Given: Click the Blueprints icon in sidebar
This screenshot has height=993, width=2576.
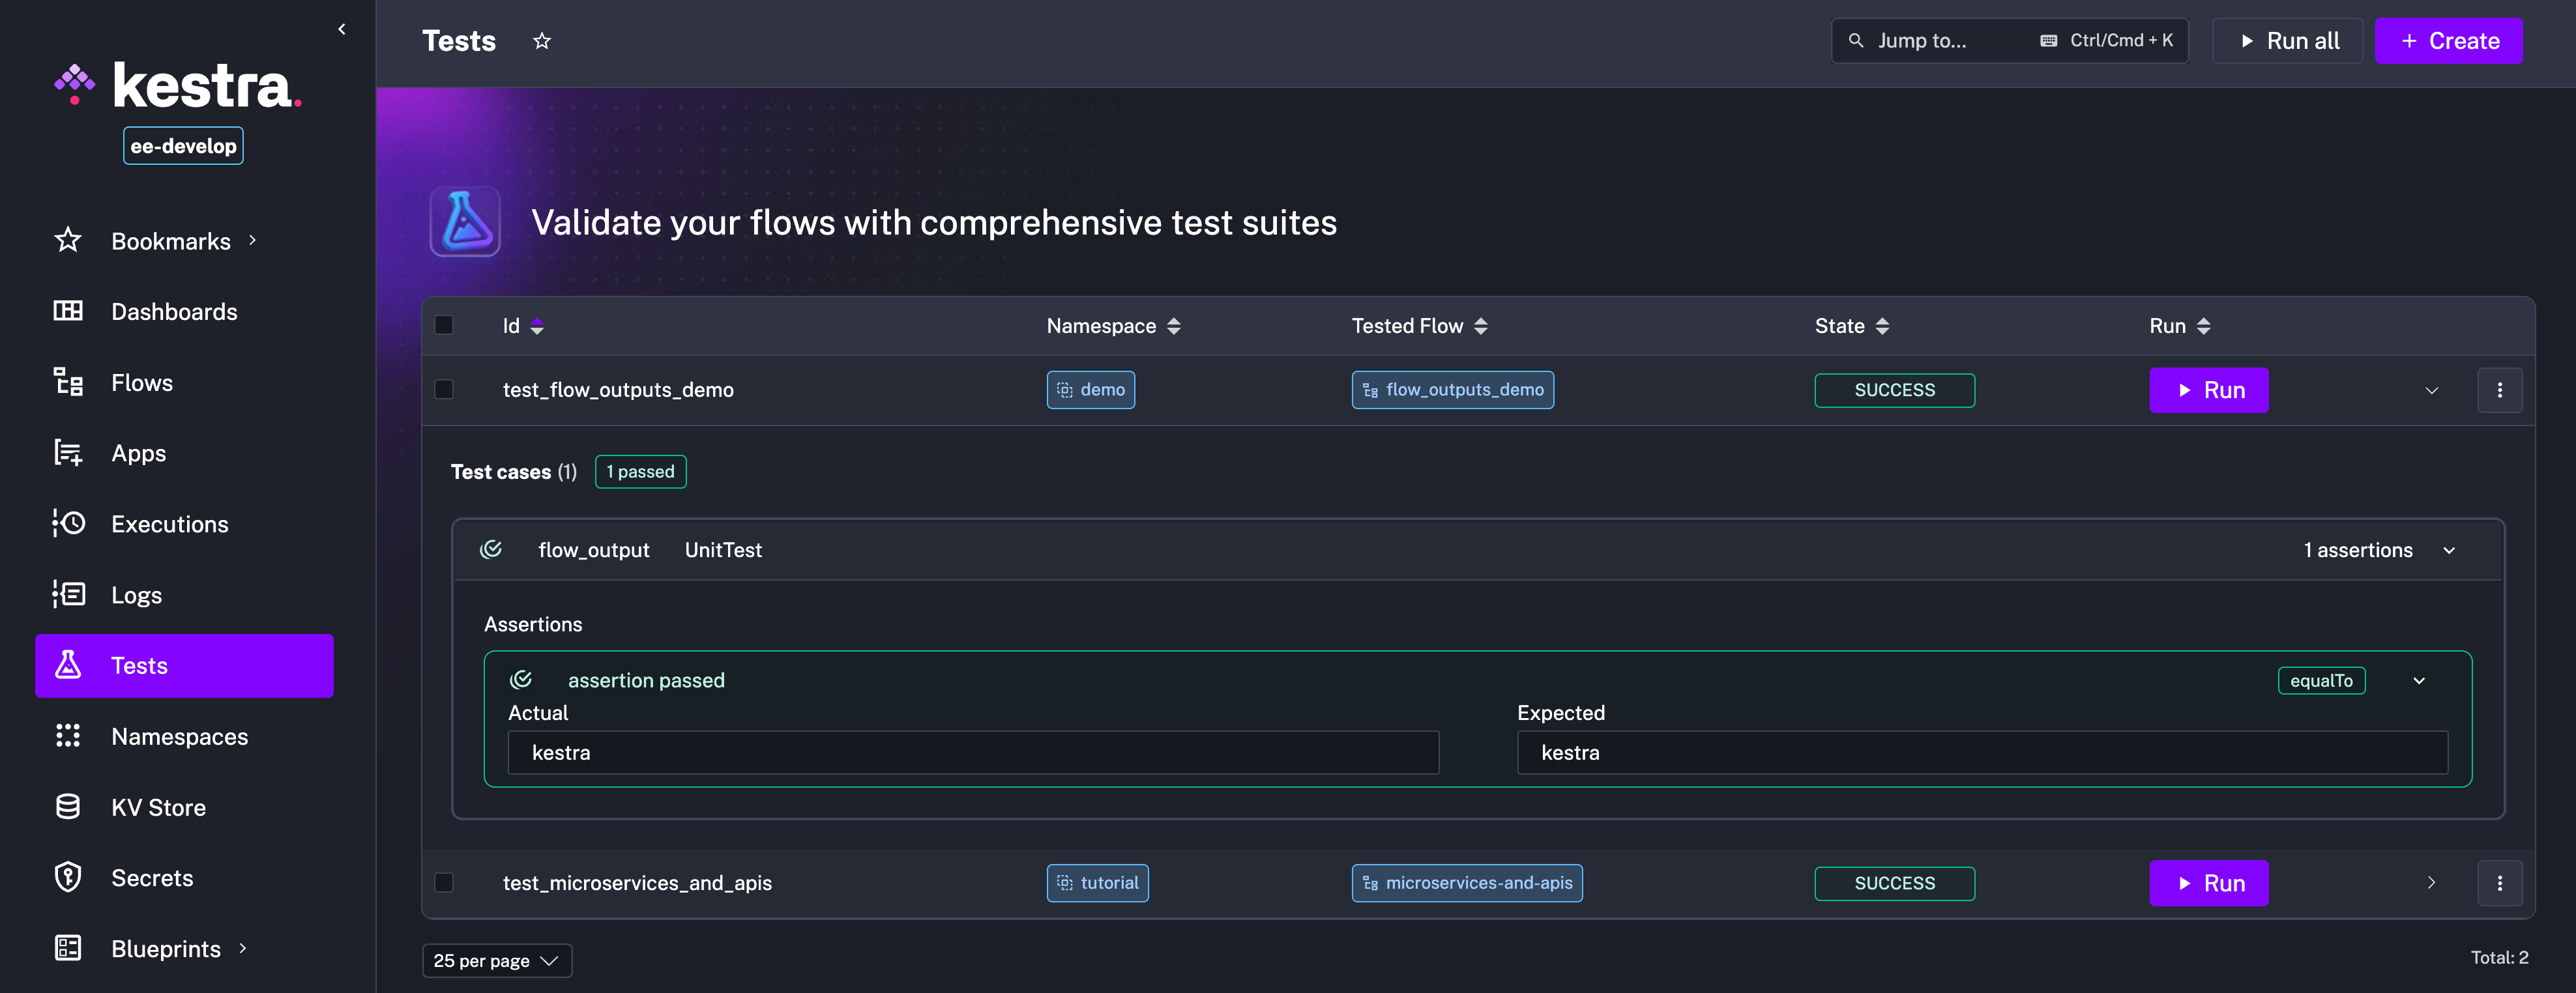Looking at the screenshot, I should (x=68, y=948).
